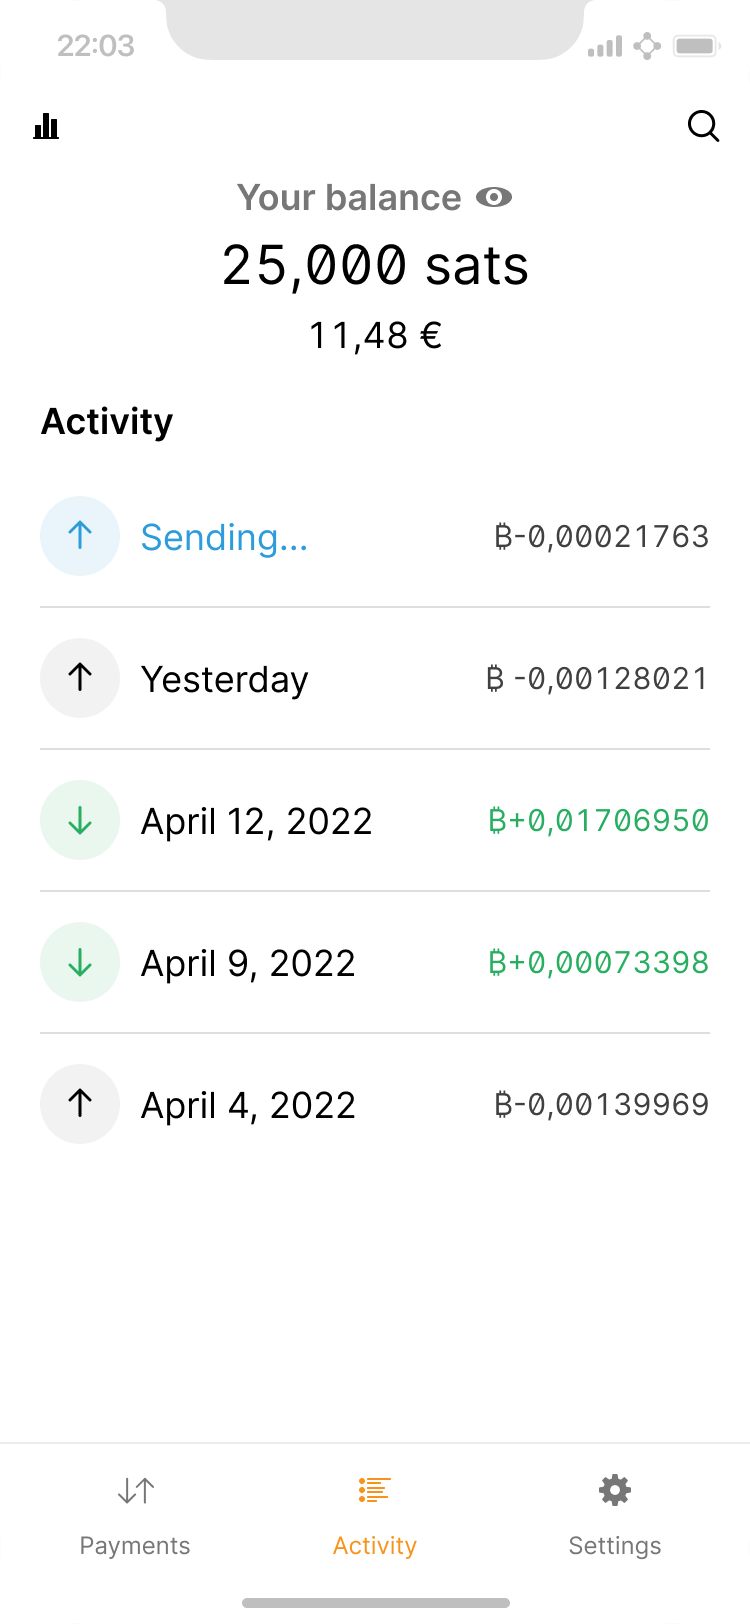Select amount ₿+0,01706950
The height and width of the screenshot is (1624, 750).
[x=598, y=821]
